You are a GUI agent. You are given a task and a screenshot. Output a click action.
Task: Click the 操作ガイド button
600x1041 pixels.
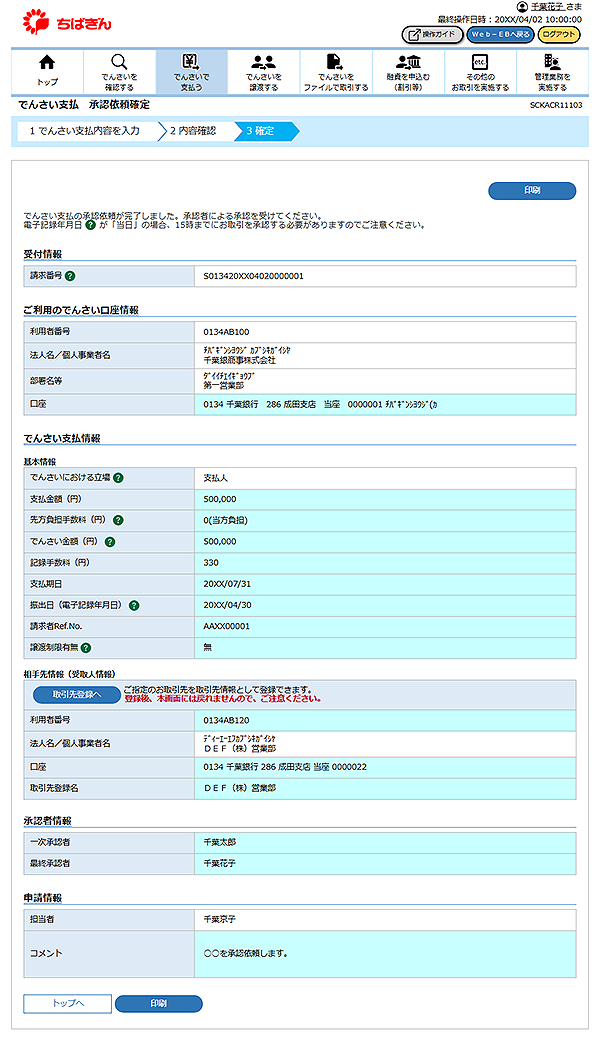click(431, 34)
